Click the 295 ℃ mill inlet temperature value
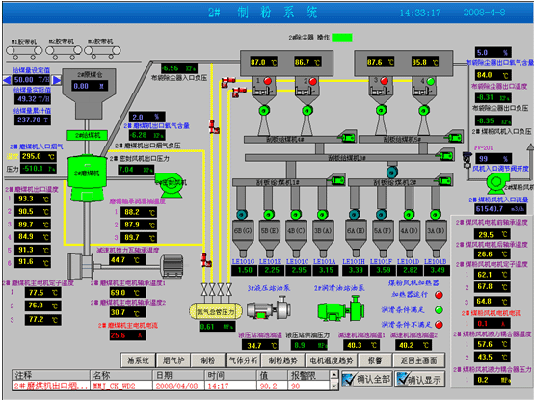This screenshot has width=534, height=400. (38, 157)
